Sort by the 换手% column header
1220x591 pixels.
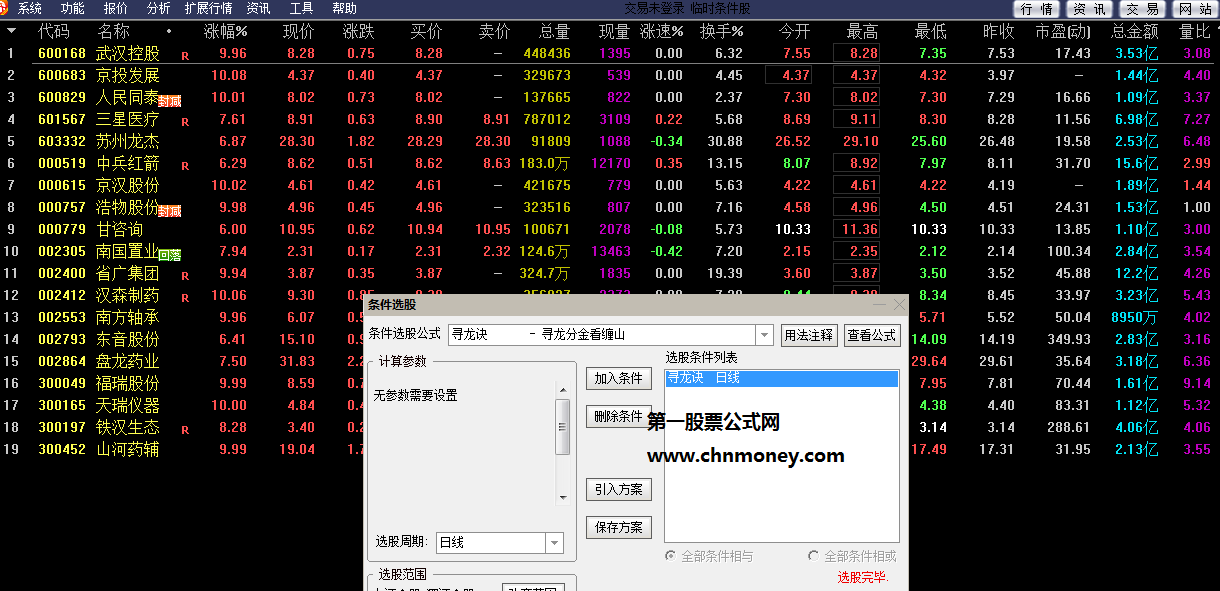click(x=721, y=32)
